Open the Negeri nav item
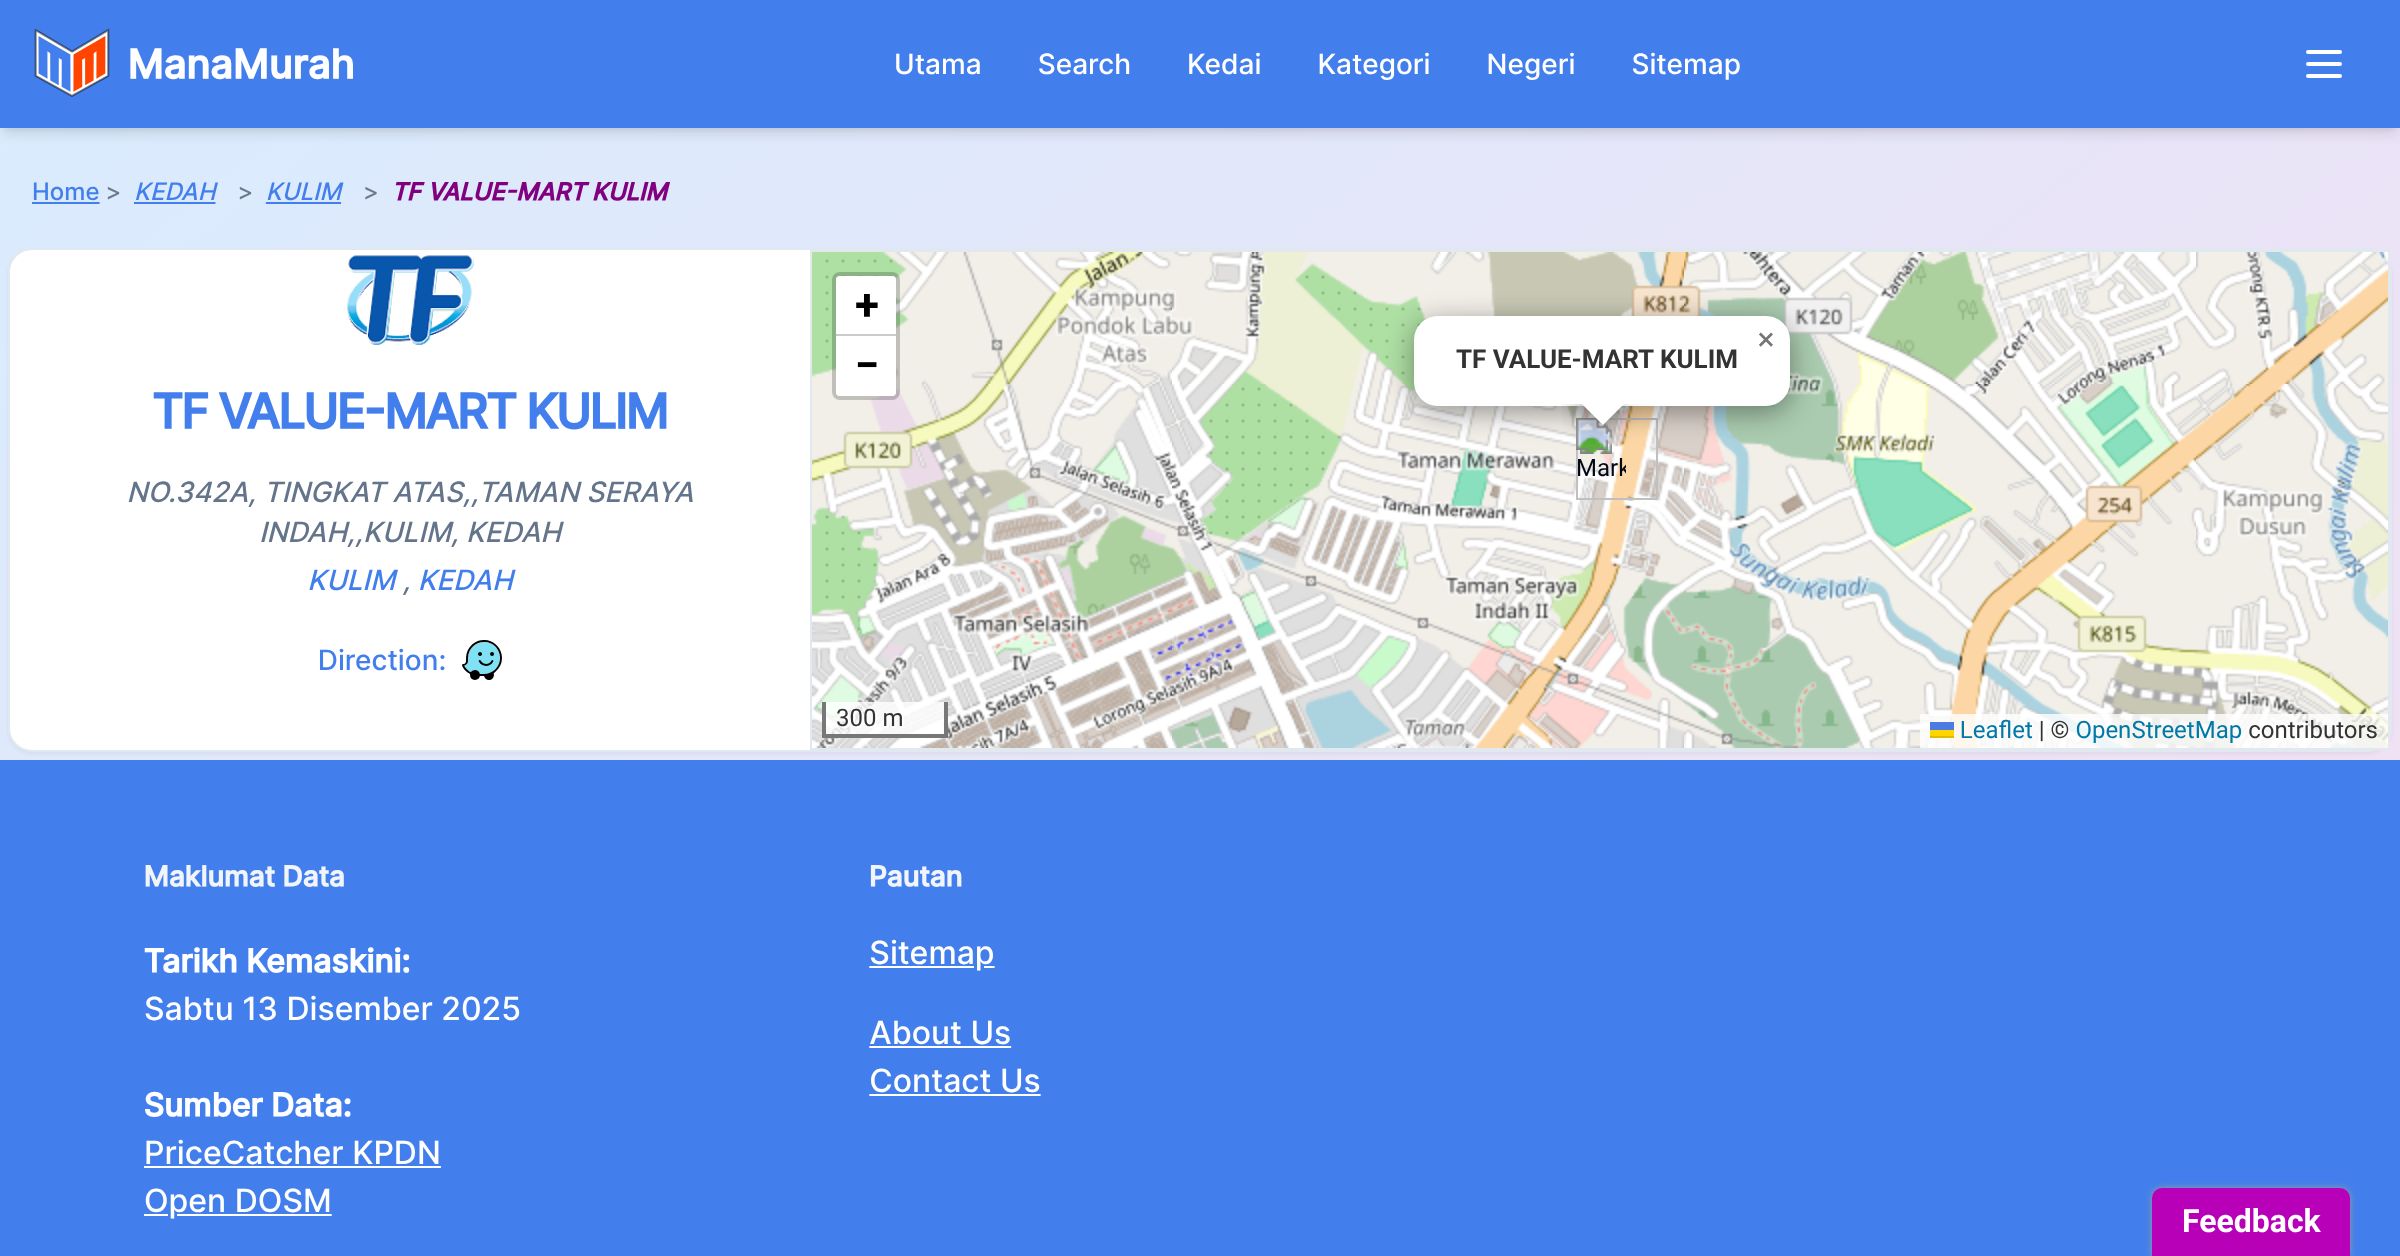 tap(1530, 64)
